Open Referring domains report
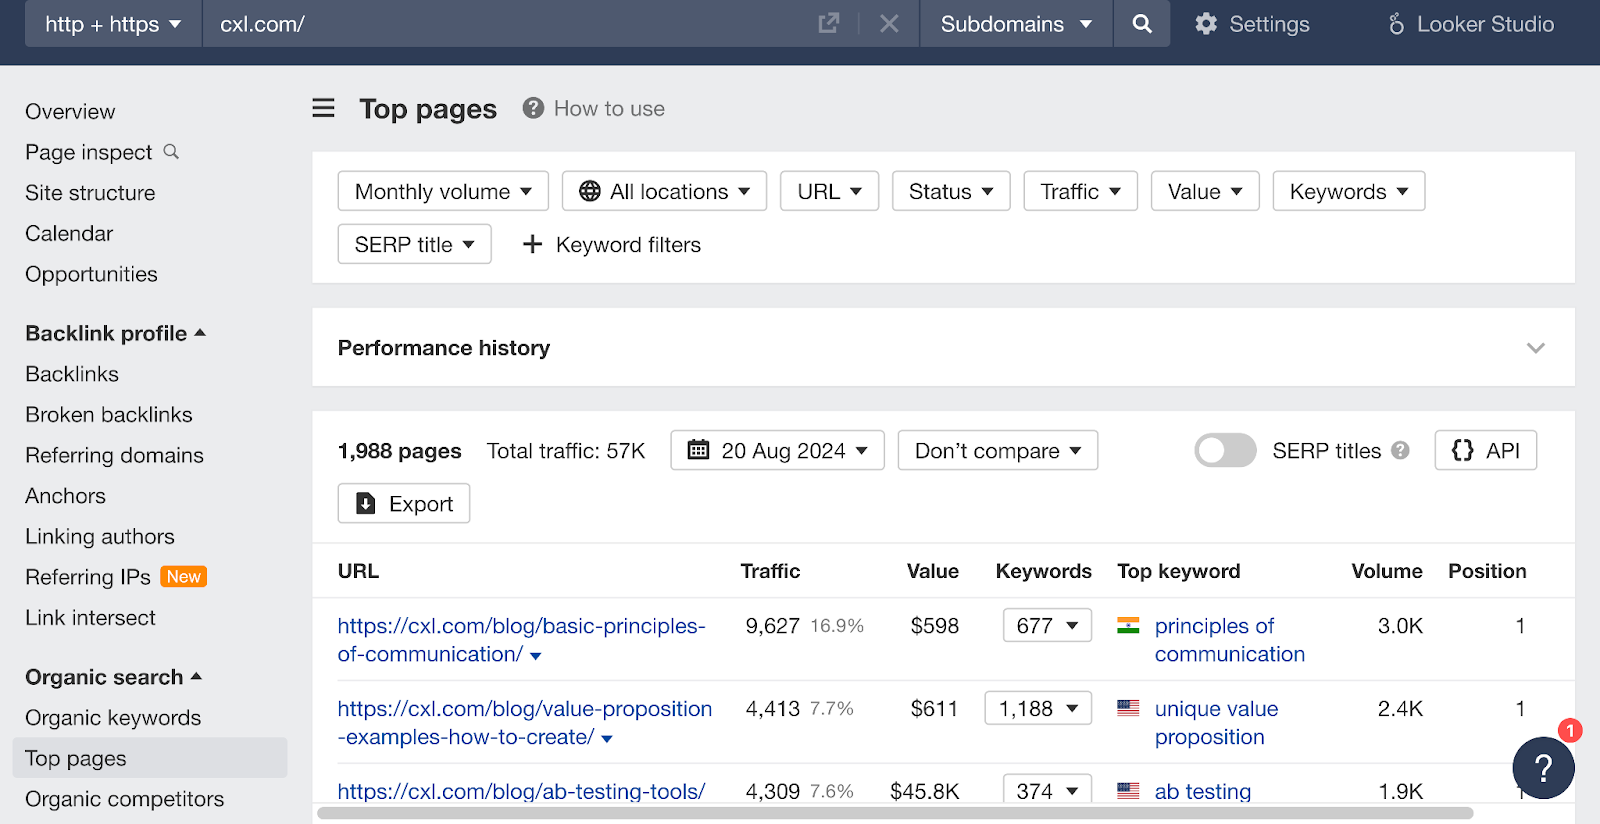This screenshot has height=824, width=1600. tap(114, 455)
